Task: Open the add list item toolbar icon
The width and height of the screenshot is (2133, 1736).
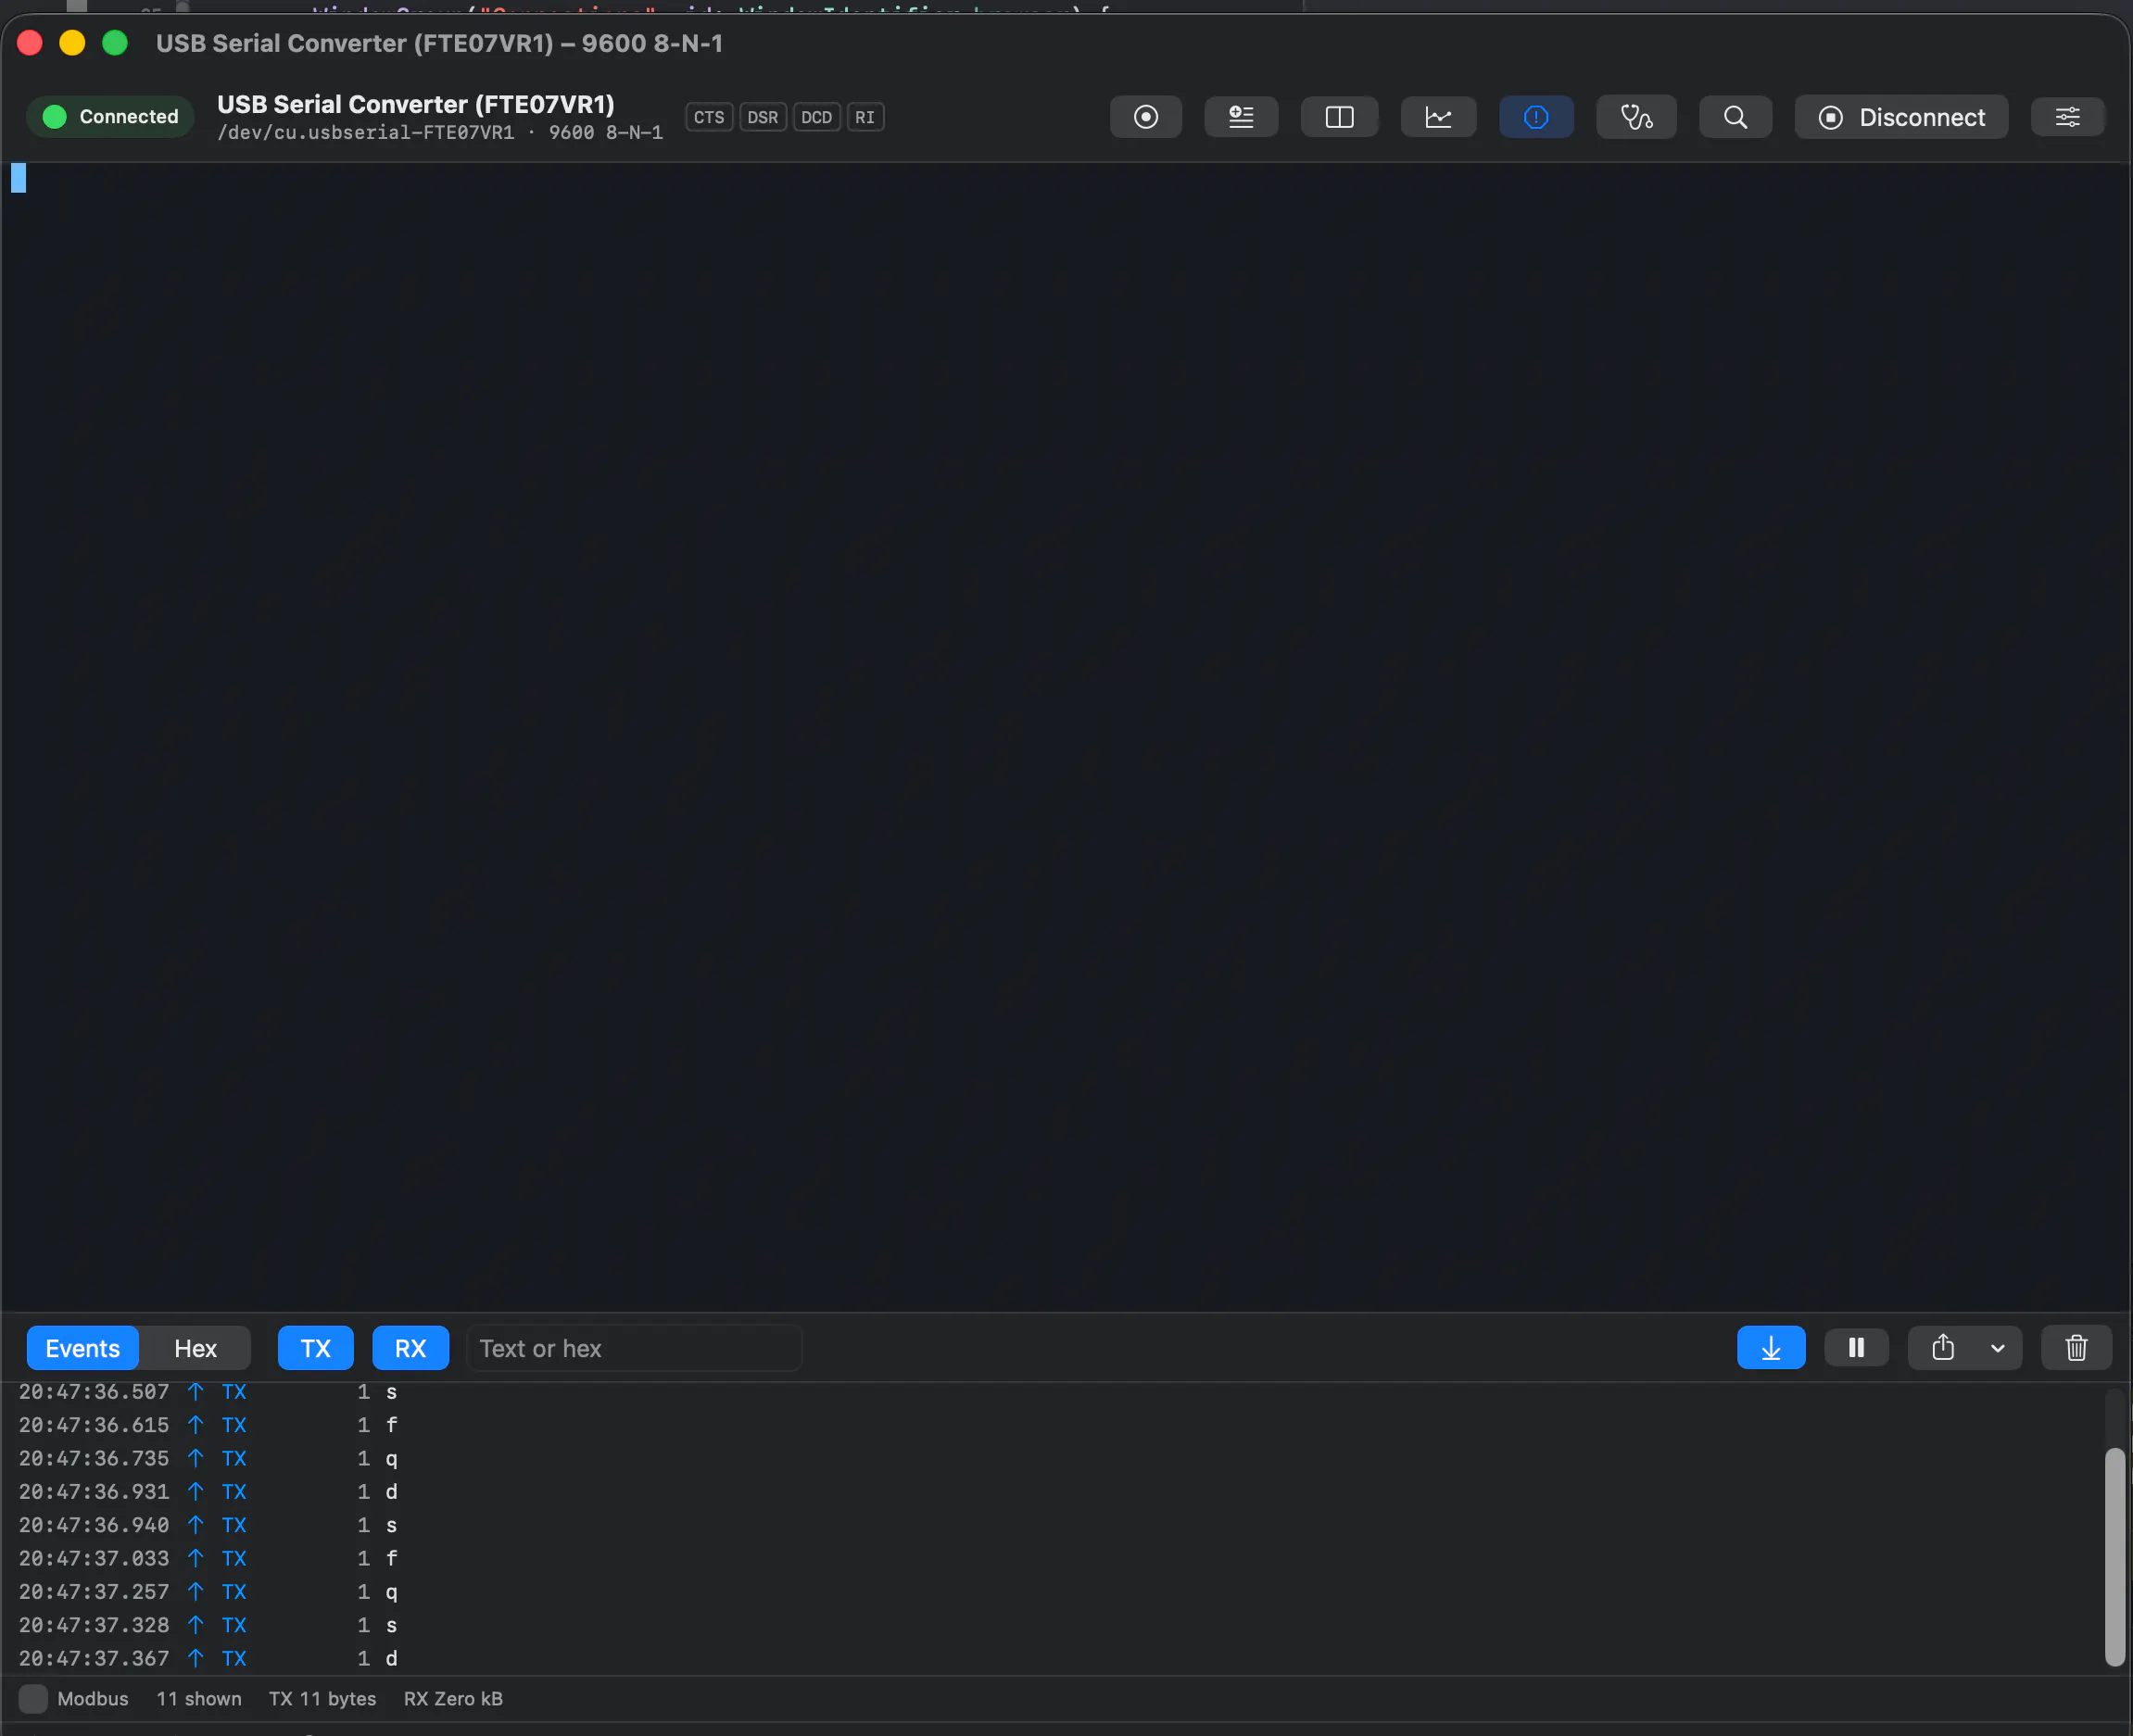Action: point(1241,117)
